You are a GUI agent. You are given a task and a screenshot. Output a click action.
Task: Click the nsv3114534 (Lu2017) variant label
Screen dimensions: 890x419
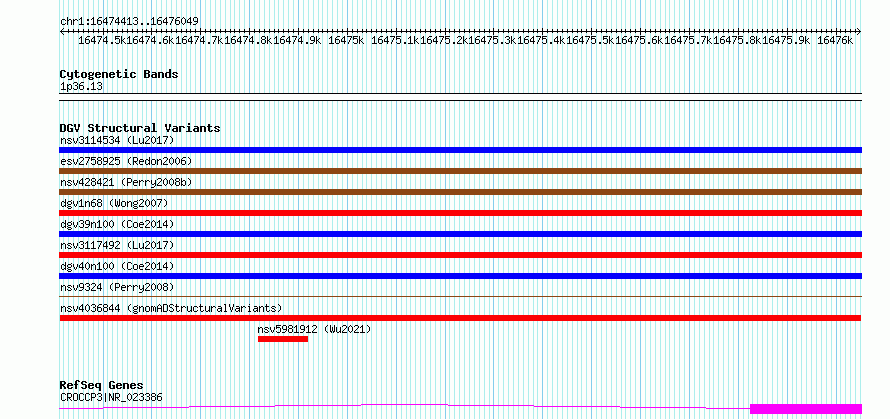117,140
